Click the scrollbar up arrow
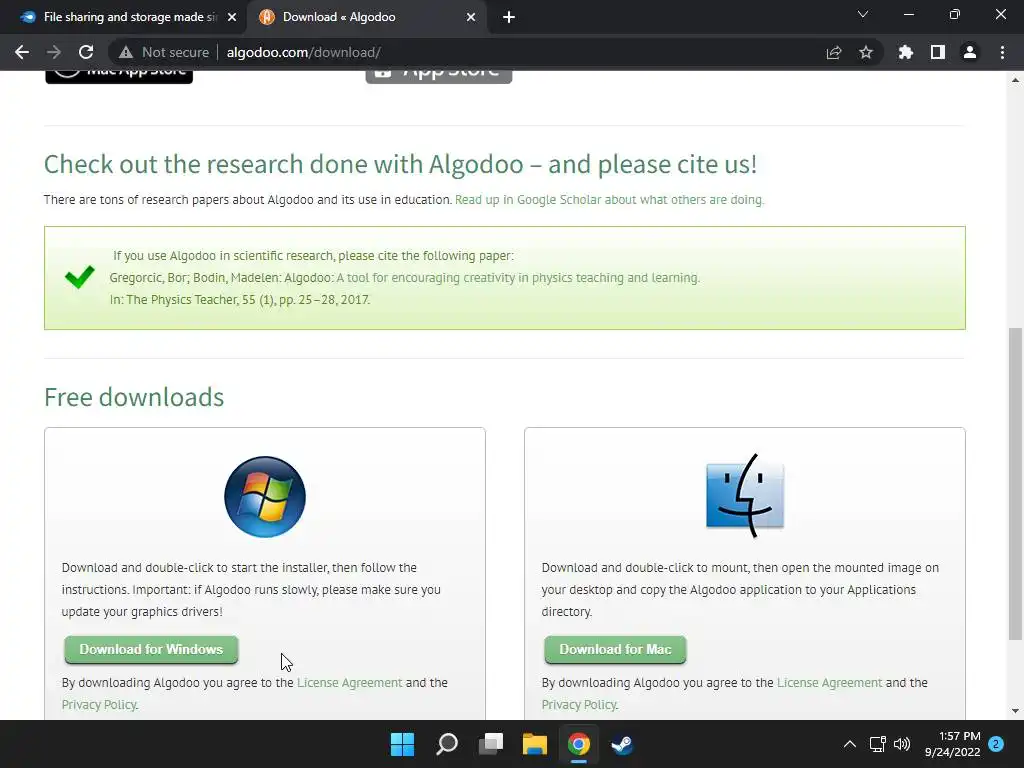The width and height of the screenshot is (1024, 768). point(1016,80)
